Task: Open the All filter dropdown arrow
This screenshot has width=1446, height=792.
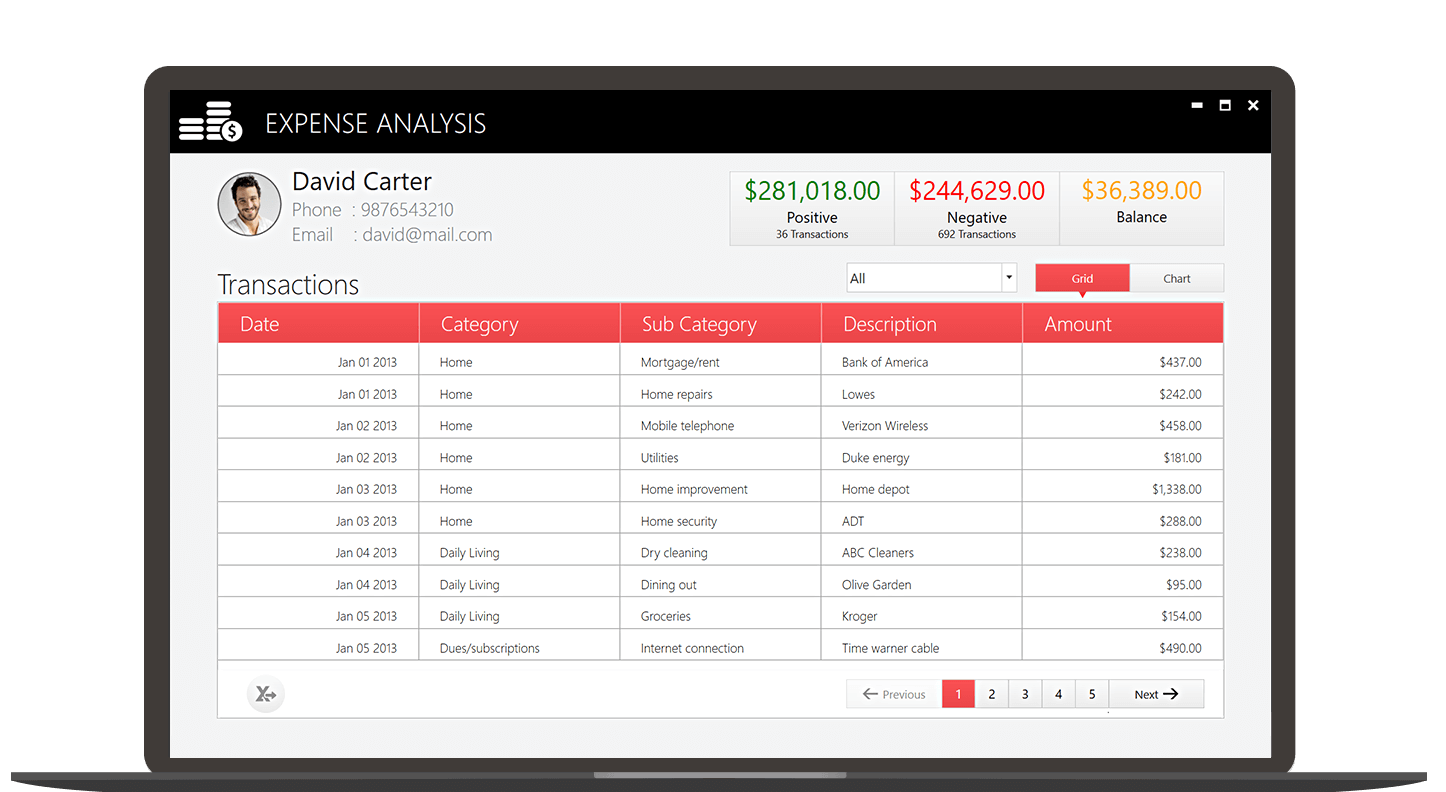Action: pyautogui.click(x=1009, y=278)
